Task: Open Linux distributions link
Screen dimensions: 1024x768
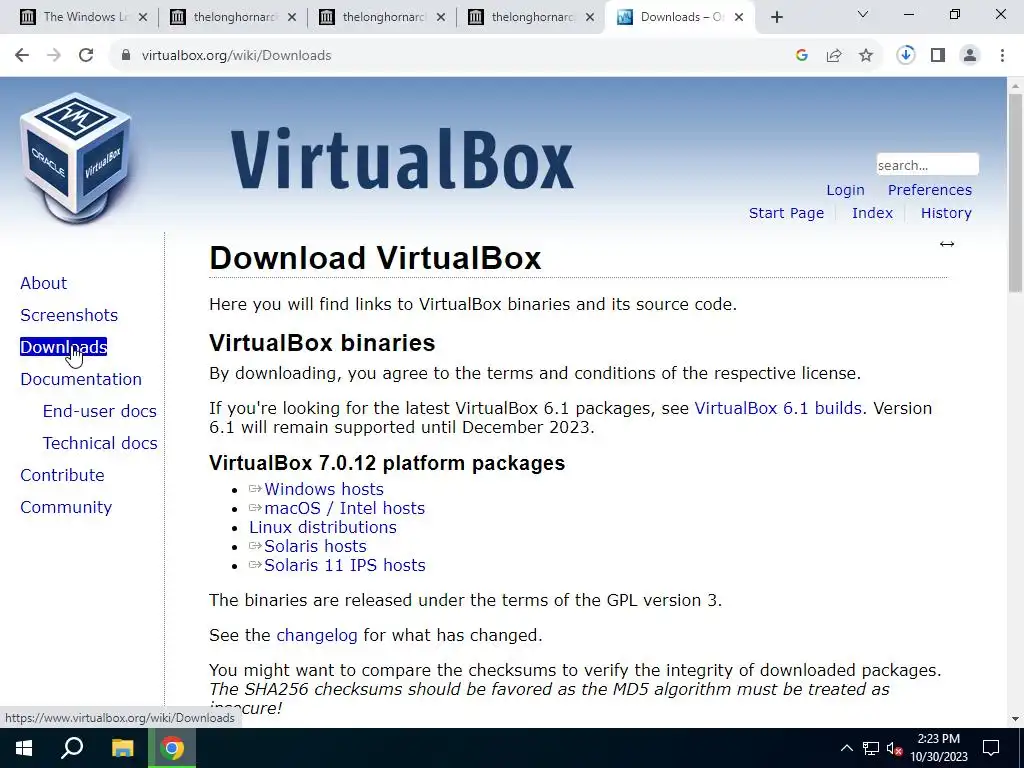Action: [x=323, y=527]
